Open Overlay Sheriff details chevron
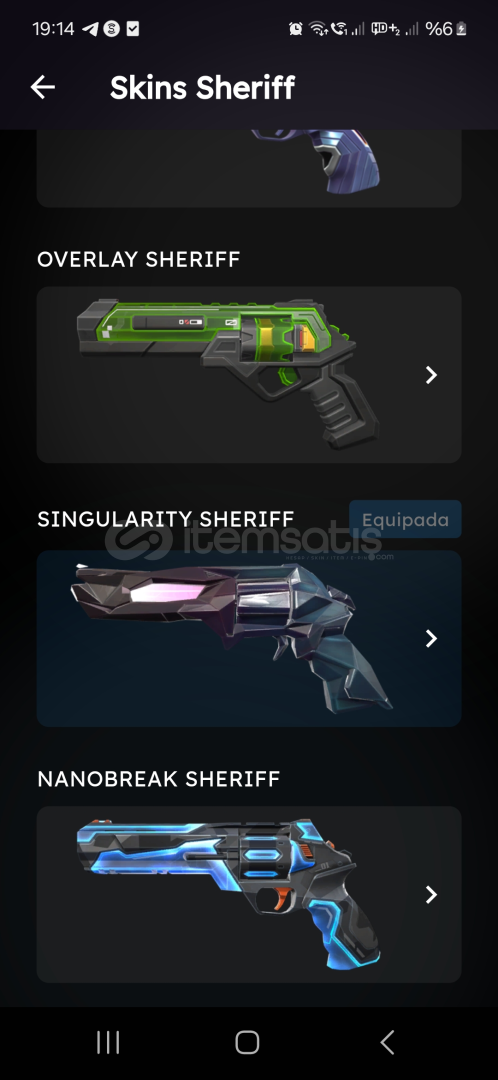 pos(431,375)
